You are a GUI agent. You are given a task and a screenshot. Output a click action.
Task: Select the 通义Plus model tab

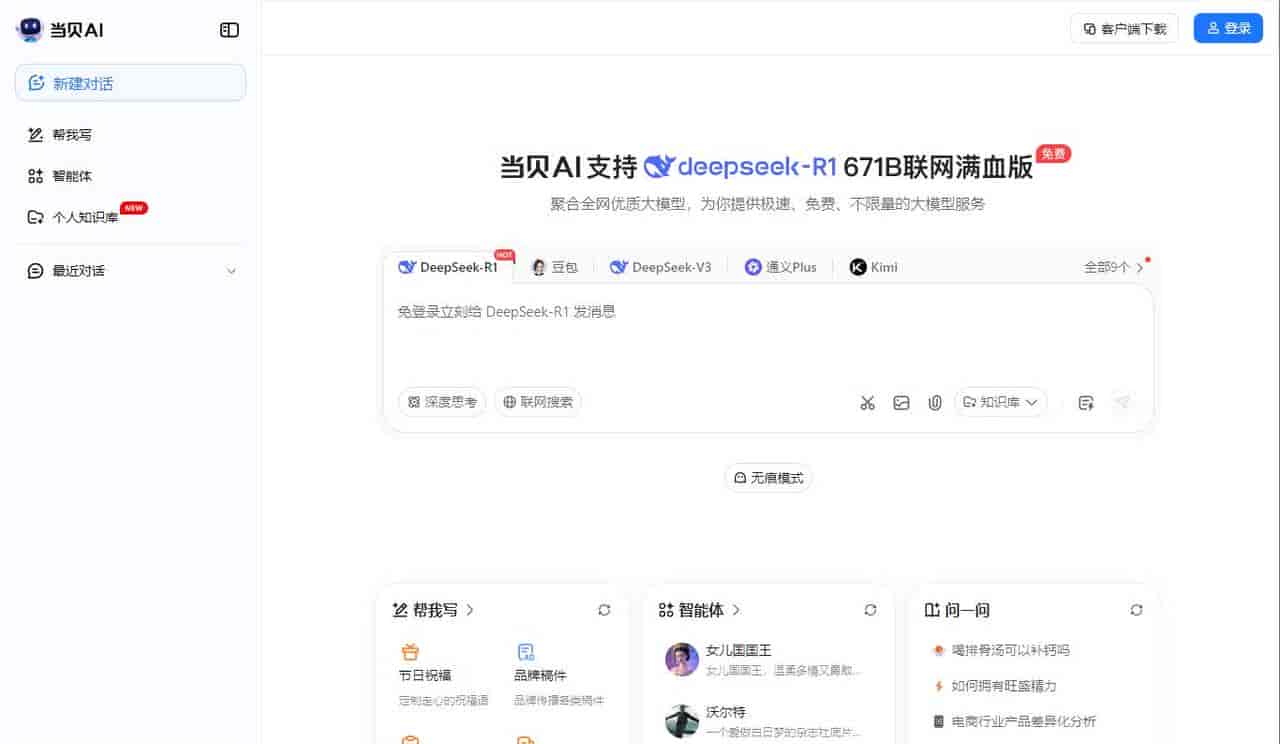tap(780, 267)
